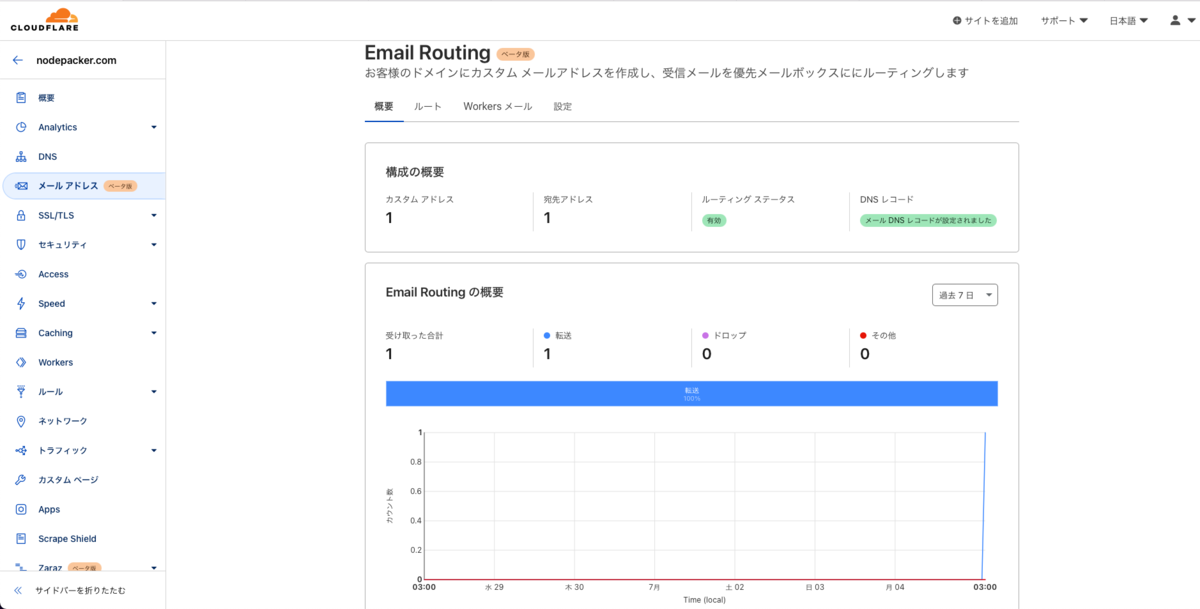Image resolution: width=1200 pixels, height=609 pixels.
Task: Click the Scrape Shield document icon
Action: pos(21,538)
